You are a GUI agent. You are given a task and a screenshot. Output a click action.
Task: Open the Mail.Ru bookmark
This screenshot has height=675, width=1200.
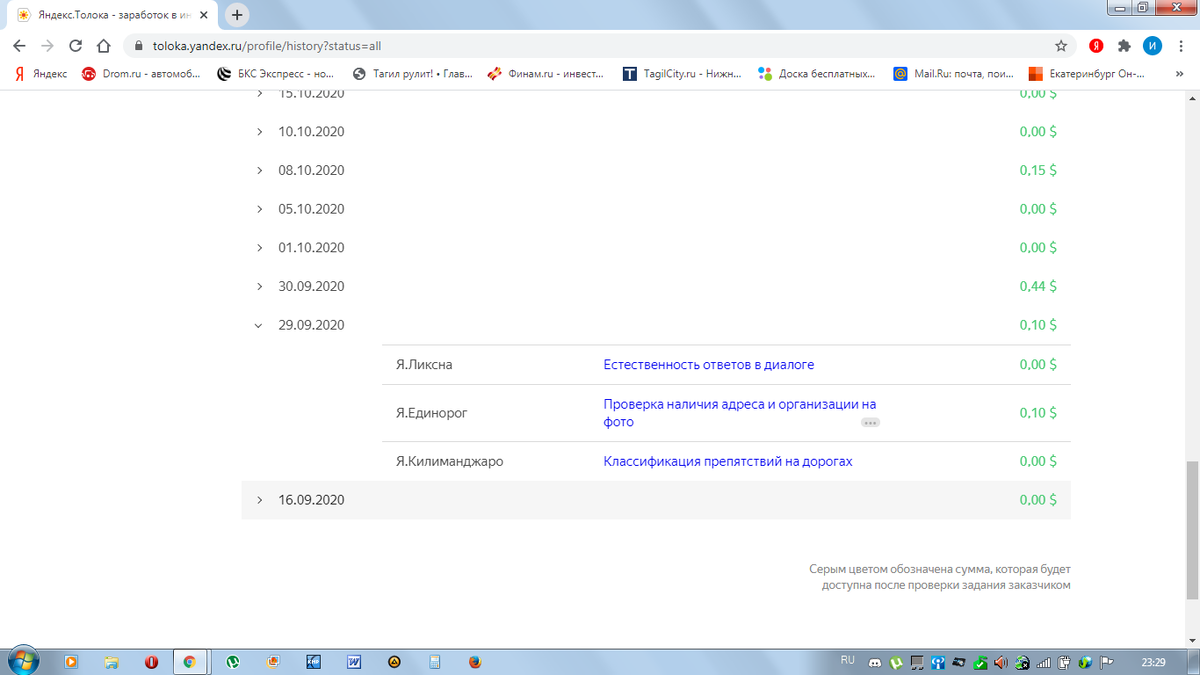(953, 73)
